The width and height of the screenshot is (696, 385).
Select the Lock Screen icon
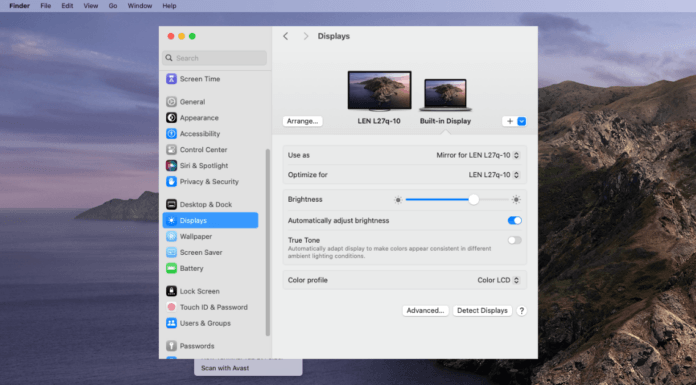click(x=171, y=291)
